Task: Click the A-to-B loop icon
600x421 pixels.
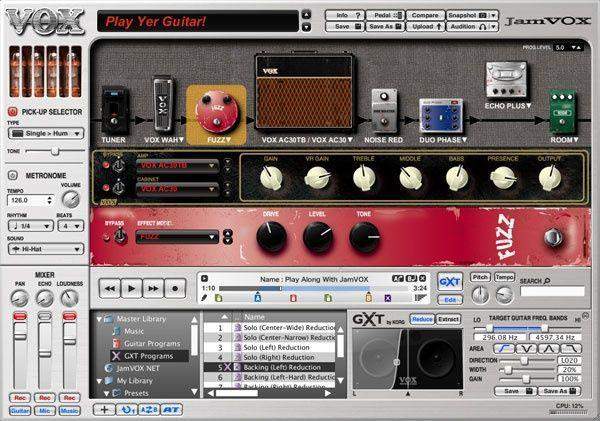Action: coord(149,410)
